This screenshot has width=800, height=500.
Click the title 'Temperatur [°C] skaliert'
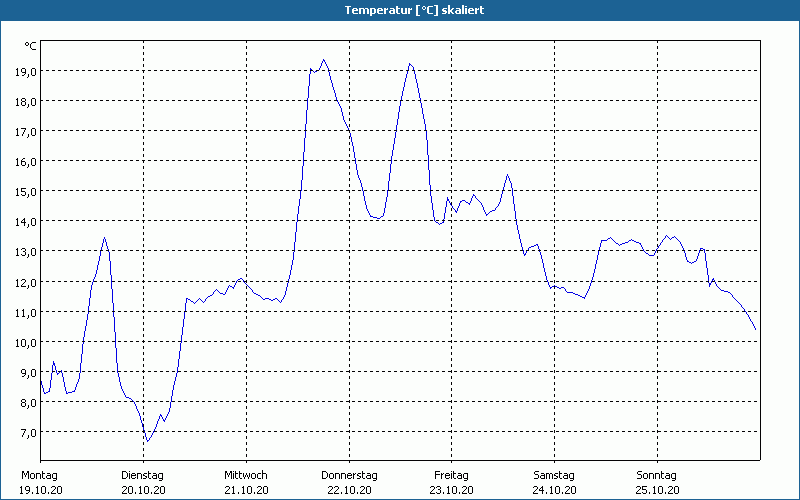tap(414, 10)
